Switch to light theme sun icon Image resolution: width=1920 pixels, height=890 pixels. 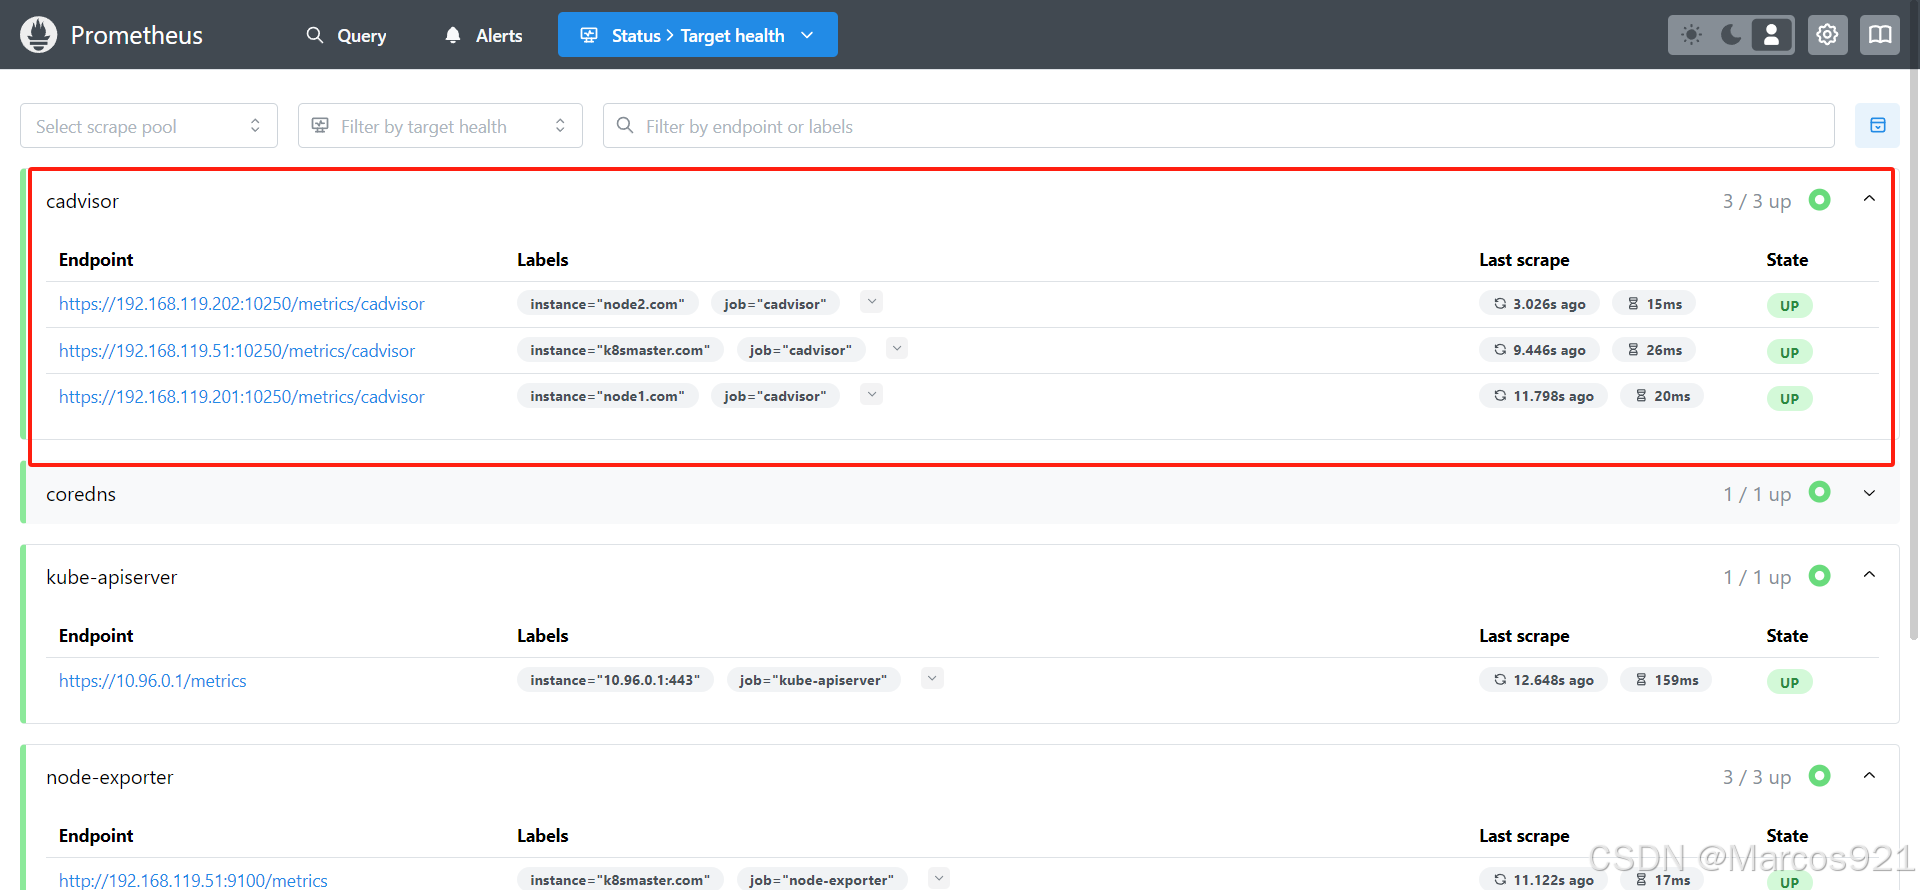pos(1691,35)
